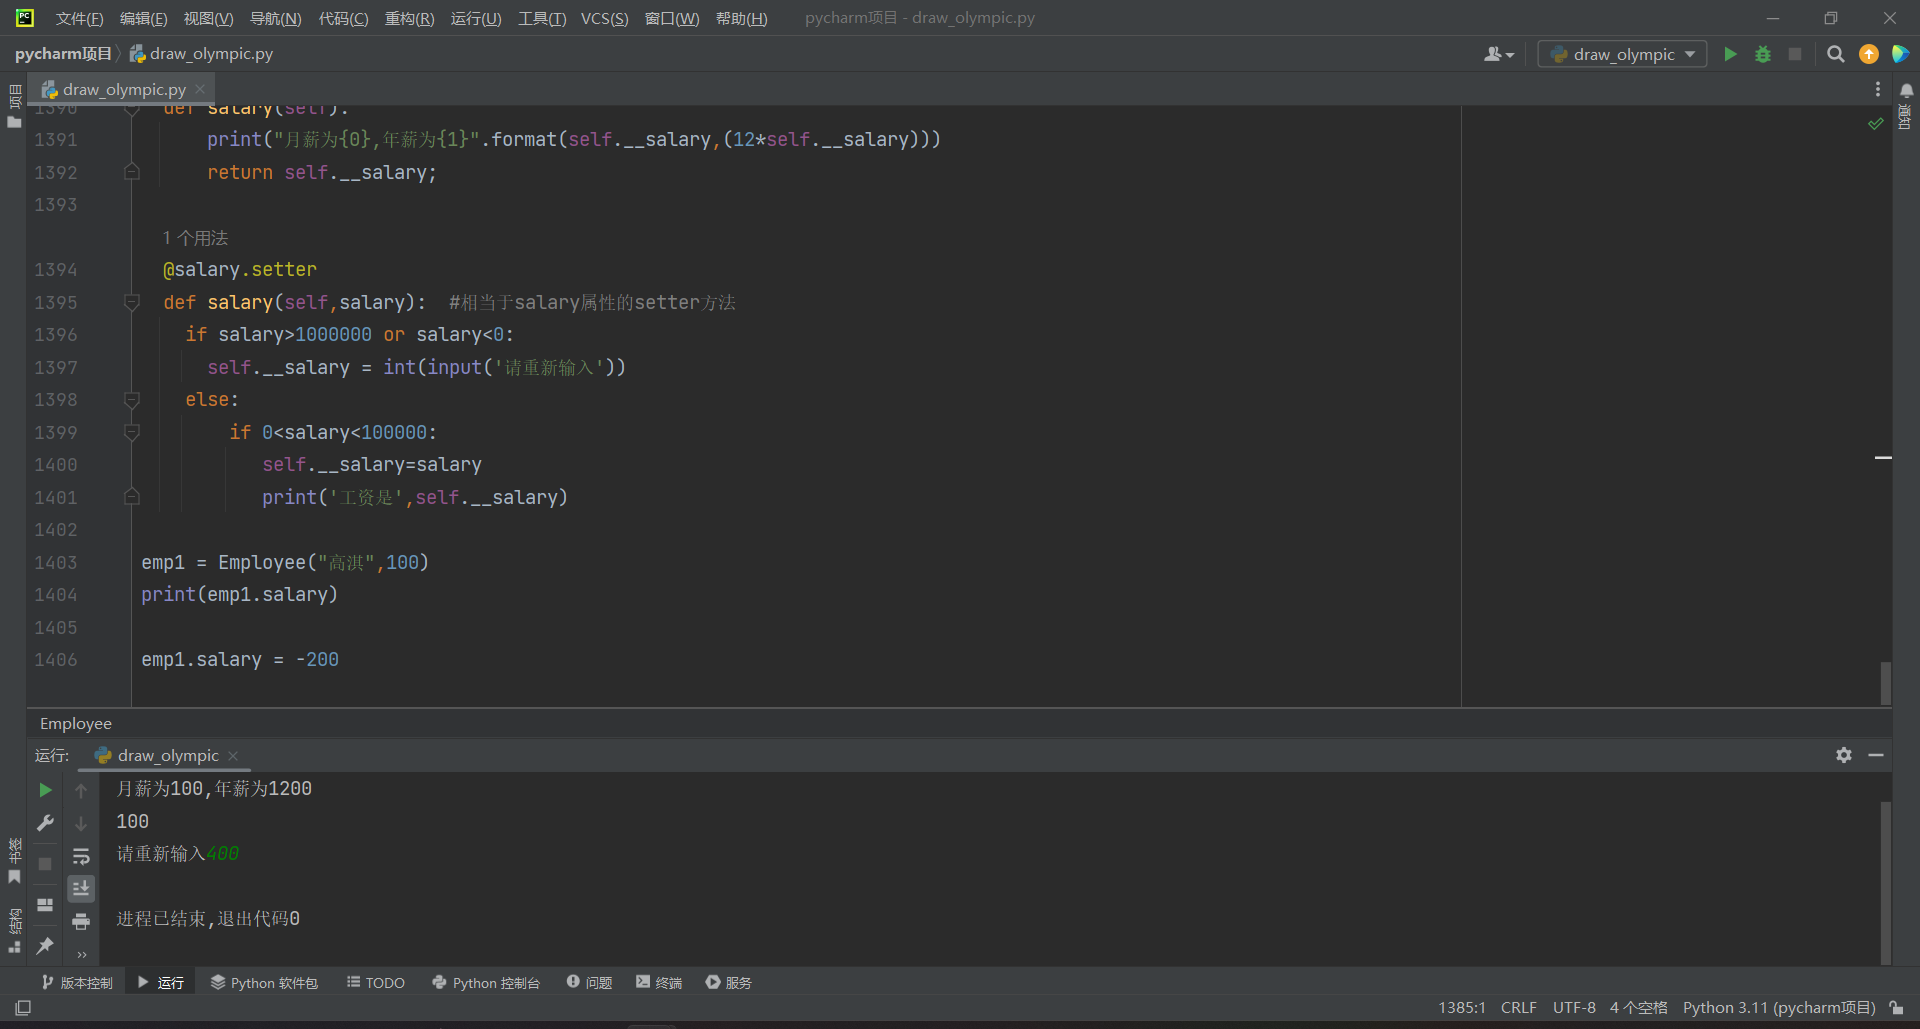Close the draw_olympic.py editor tab
The height and width of the screenshot is (1029, 1920).
point(200,89)
